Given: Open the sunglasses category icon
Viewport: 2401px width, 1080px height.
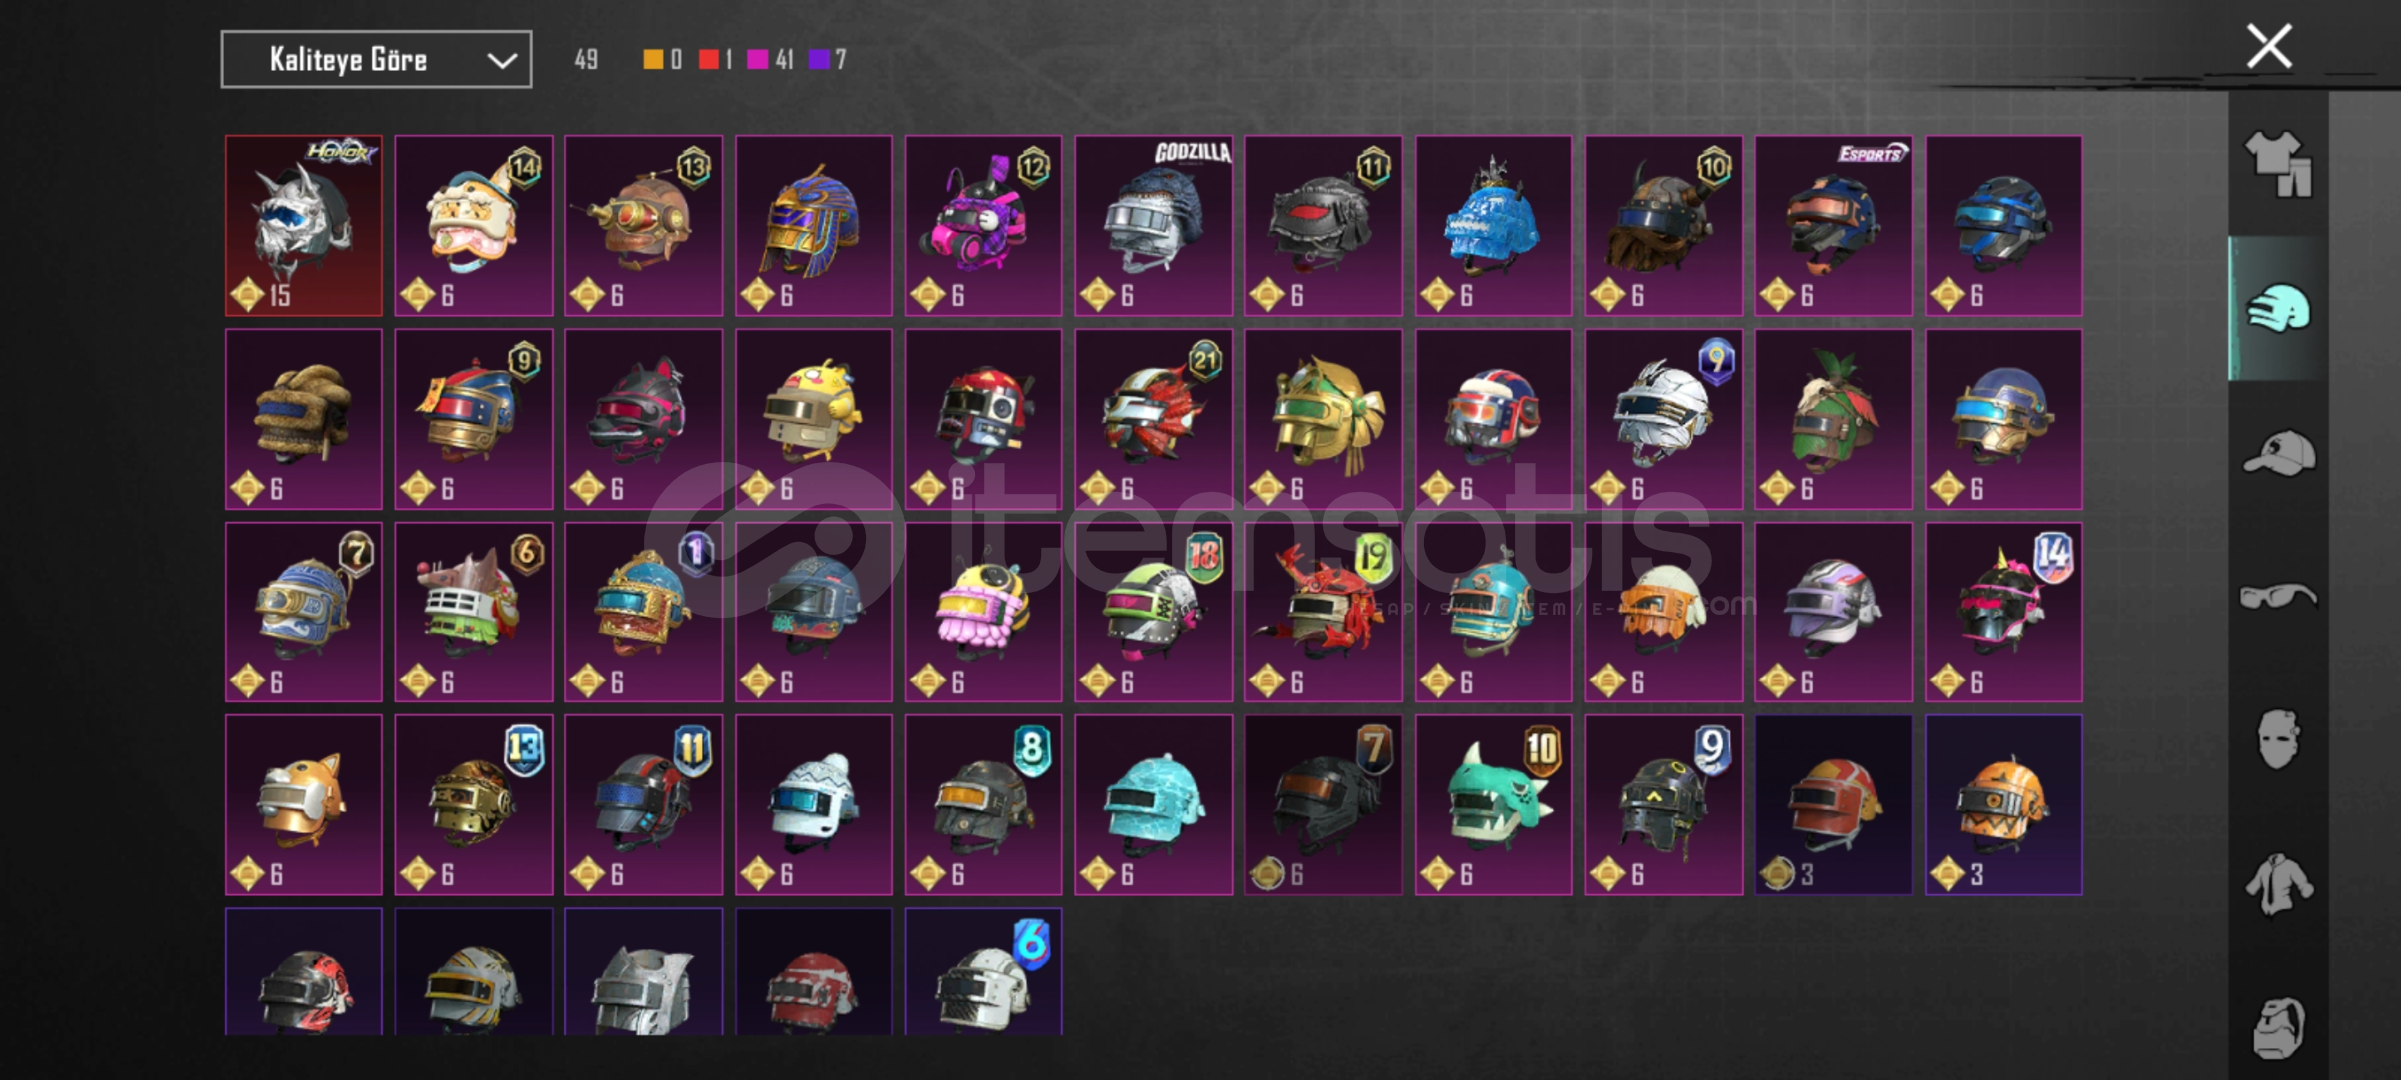Looking at the screenshot, I should [2279, 597].
